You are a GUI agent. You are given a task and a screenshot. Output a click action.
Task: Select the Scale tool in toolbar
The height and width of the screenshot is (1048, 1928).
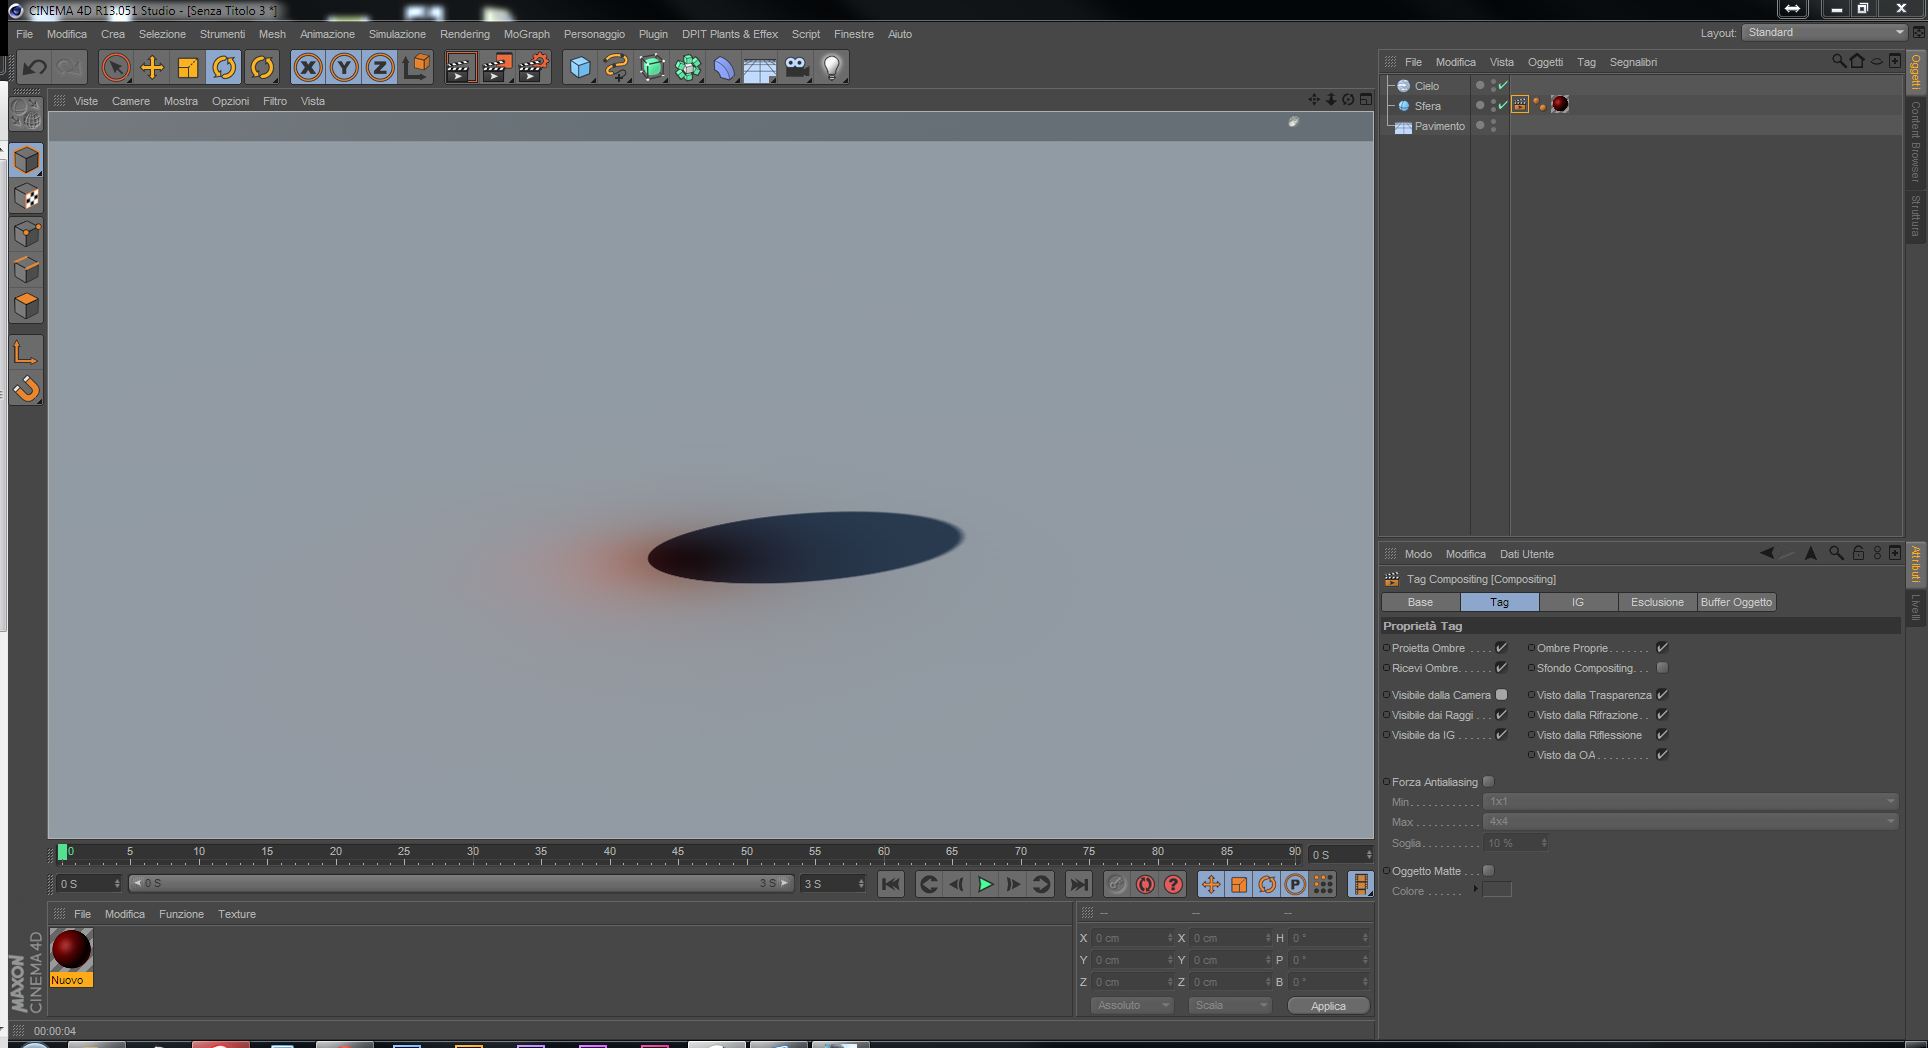(x=188, y=67)
